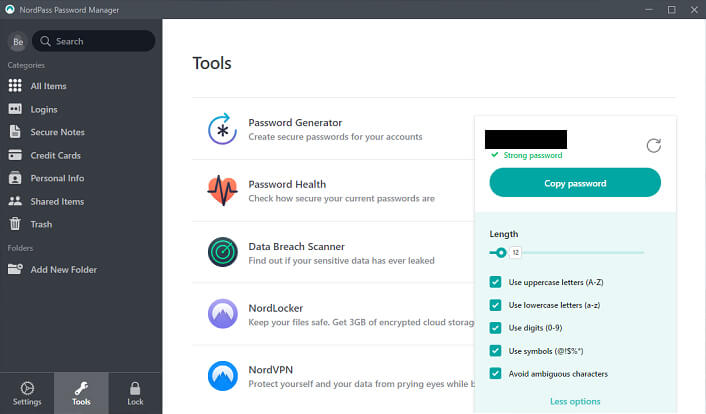Click the 'Length' label
This screenshot has width=706, height=414.
[x=504, y=234]
